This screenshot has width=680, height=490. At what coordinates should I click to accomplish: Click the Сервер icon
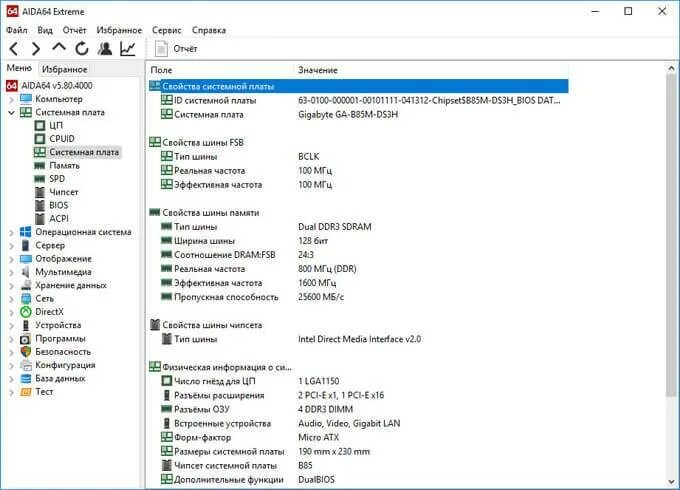pyautogui.click(x=26, y=245)
